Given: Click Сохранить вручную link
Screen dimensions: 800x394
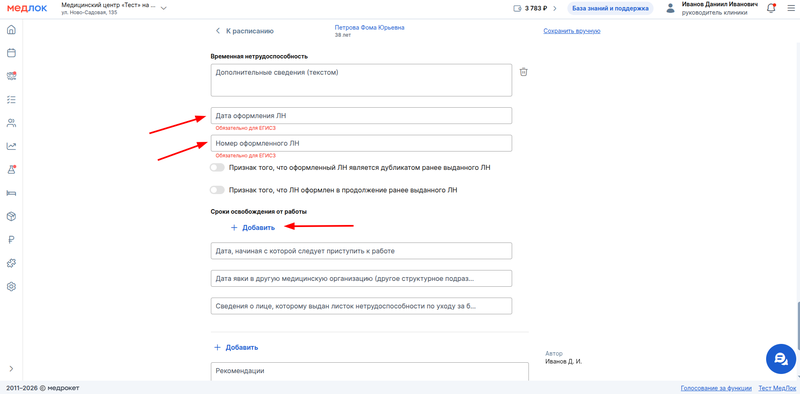Looking at the screenshot, I should coord(571,31).
